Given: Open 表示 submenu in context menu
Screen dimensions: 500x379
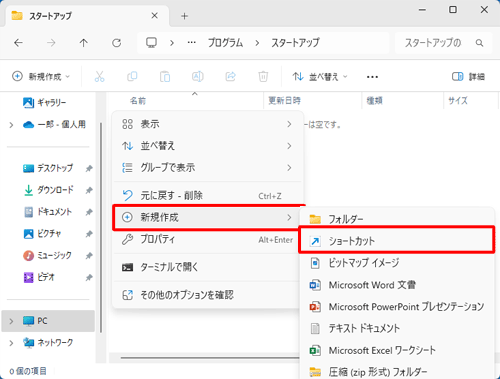Looking at the screenshot, I should [207, 124].
